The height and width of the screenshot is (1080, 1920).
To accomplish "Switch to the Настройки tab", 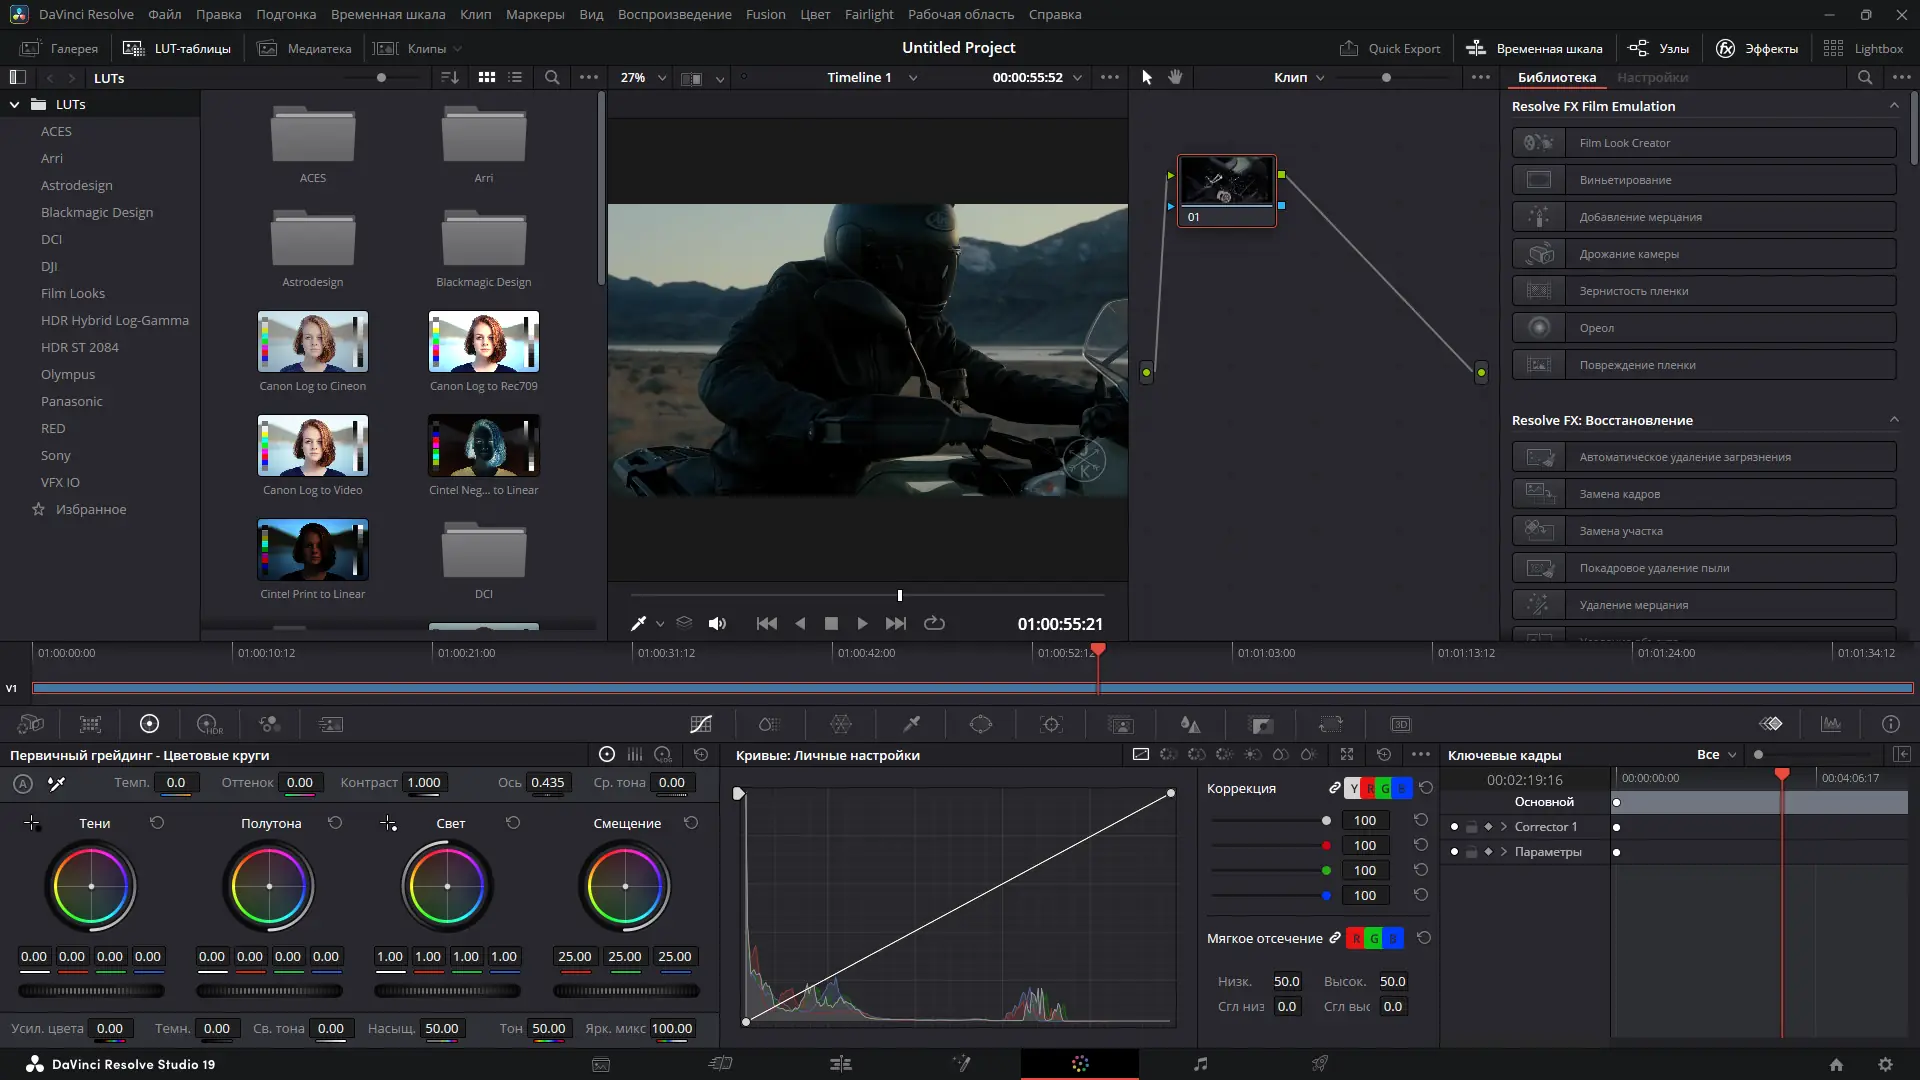I will [1652, 77].
